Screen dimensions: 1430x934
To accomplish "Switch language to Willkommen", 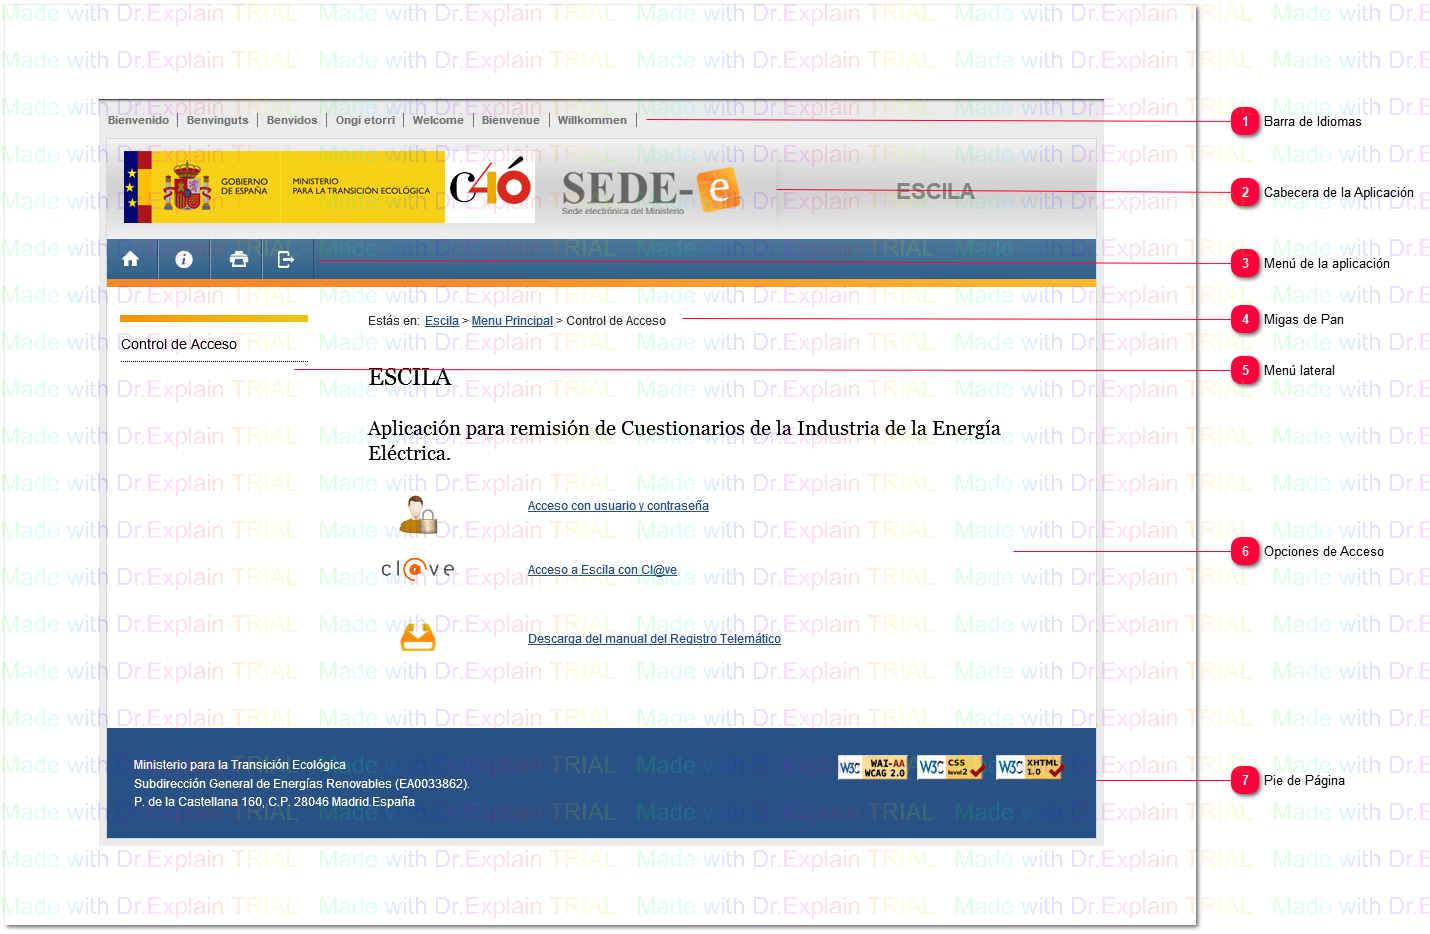I will pyautogui.click(x=592, y=119).
